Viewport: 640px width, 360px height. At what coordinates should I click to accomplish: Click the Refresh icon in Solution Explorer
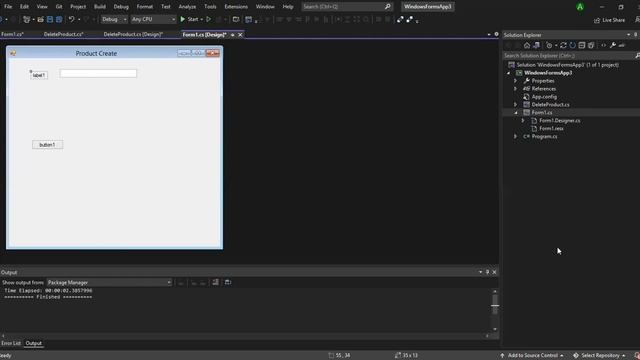[573, 45]
